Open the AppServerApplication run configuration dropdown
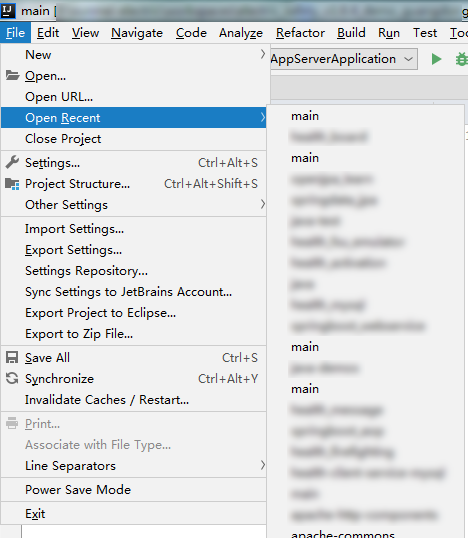The image size is (468, 538). pyautogui.click(x=344, y=59)
